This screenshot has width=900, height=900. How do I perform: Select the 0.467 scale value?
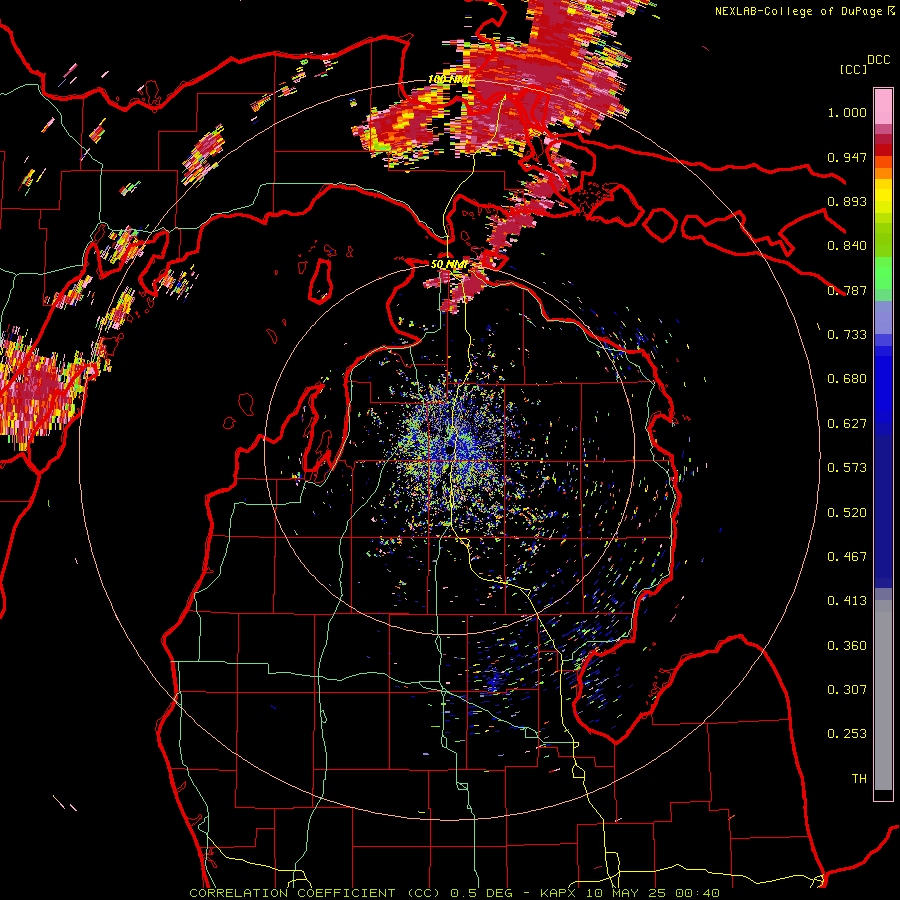[x=847, y=557]
